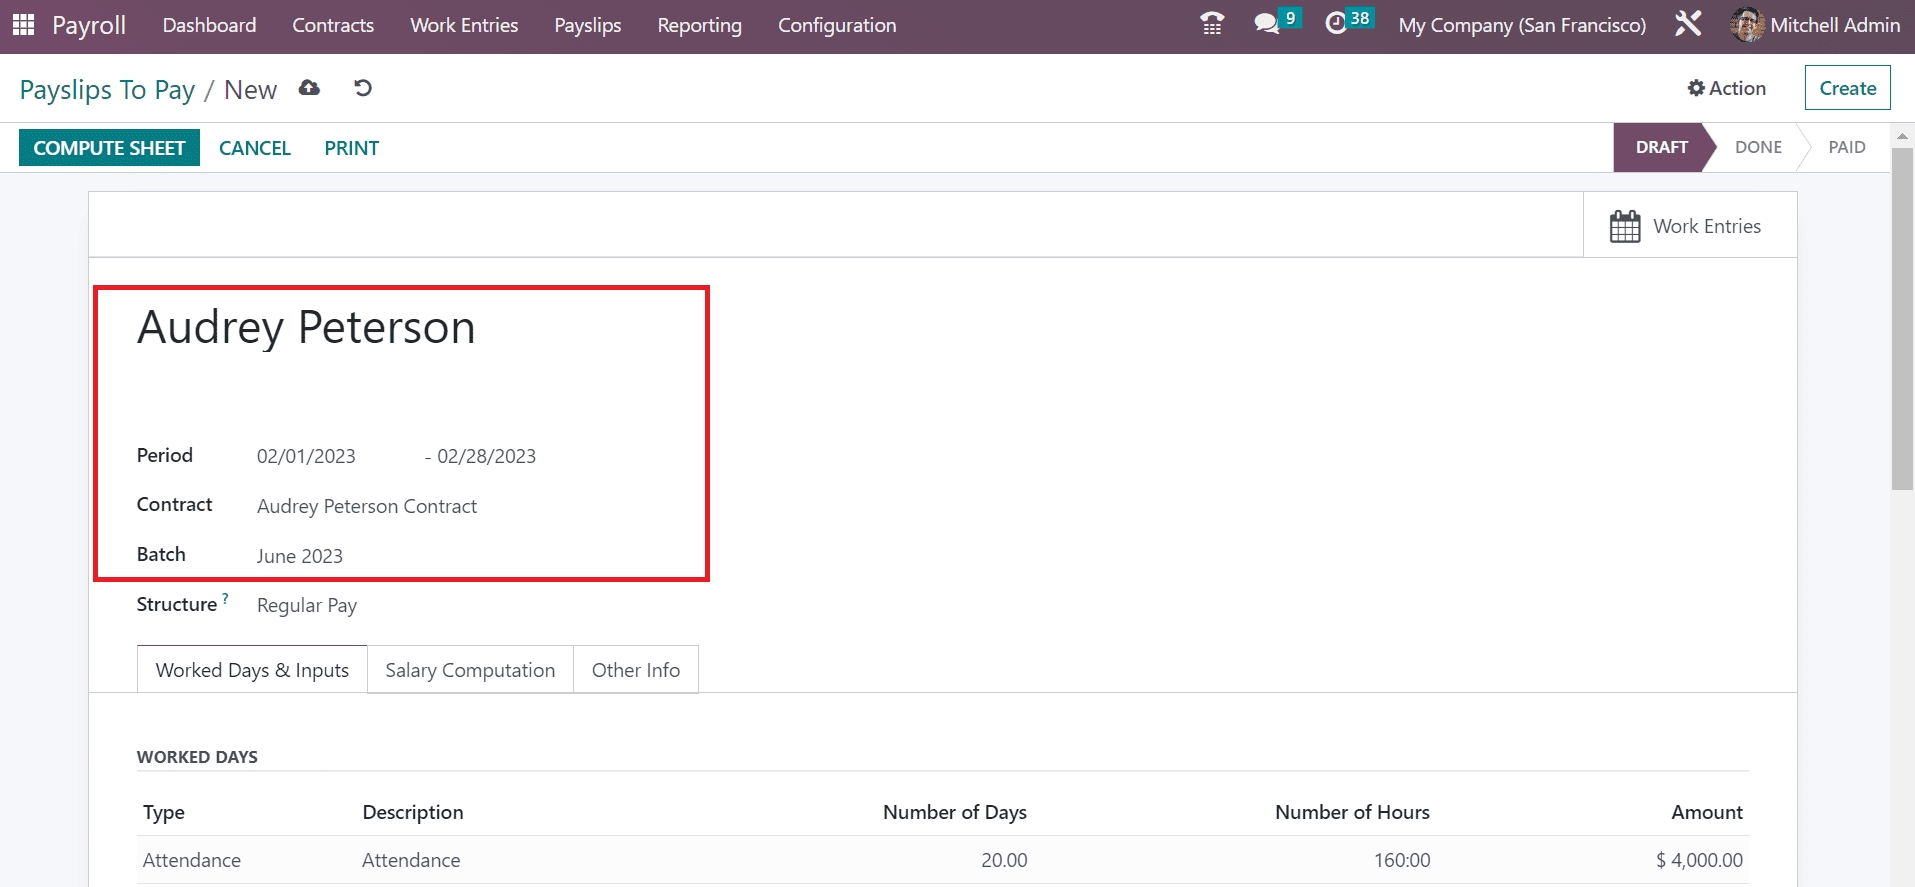Open the Action gear dropdown
1915x887 pixels.
(1727, 88)
